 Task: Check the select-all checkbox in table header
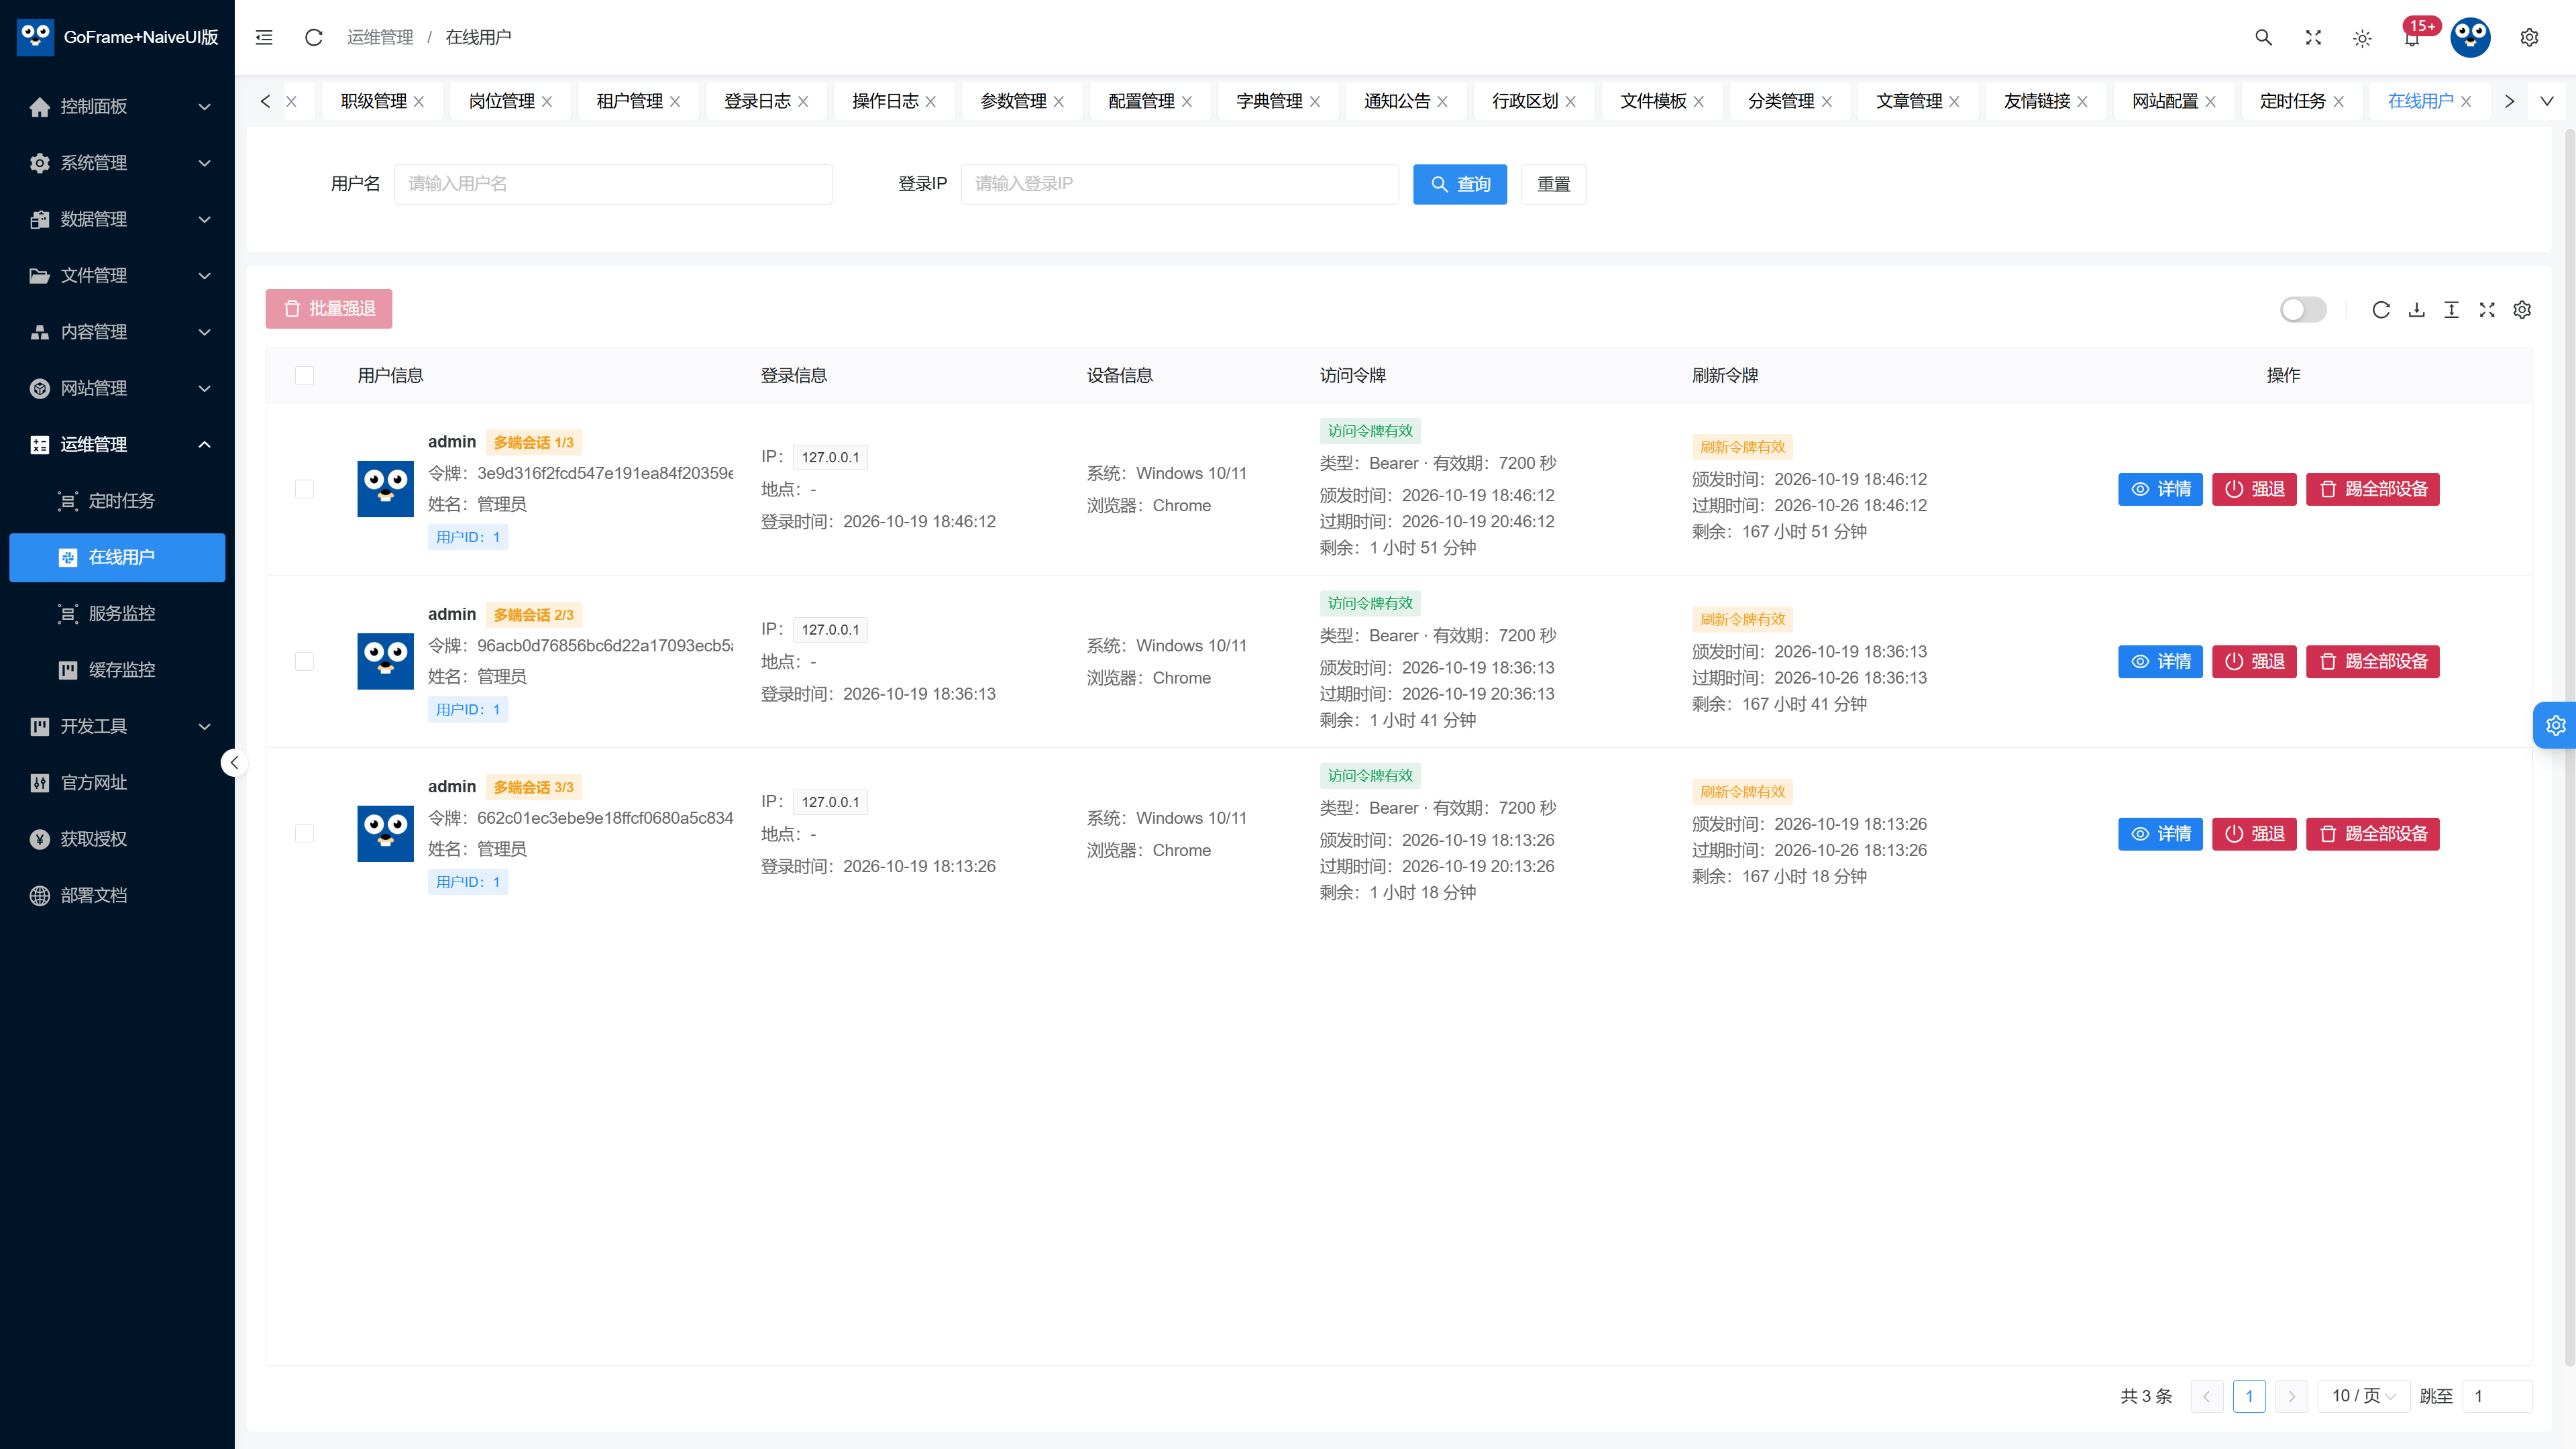(x=305, y=375)
